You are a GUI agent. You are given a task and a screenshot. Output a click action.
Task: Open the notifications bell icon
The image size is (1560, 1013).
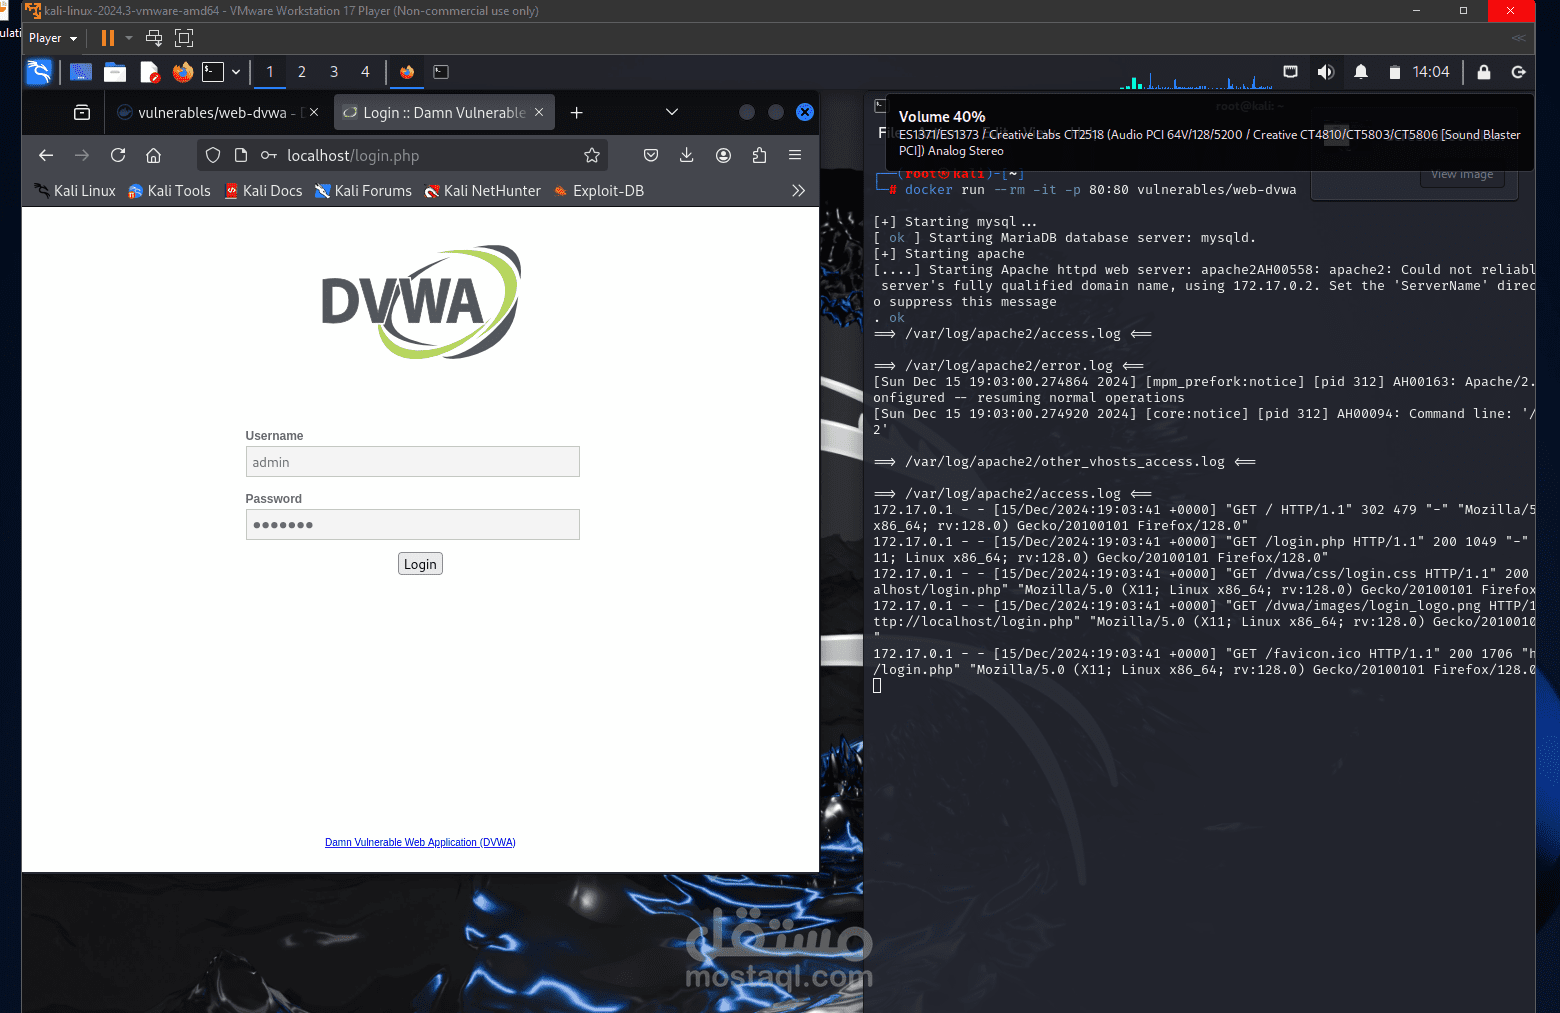[x=1361, y=72]
